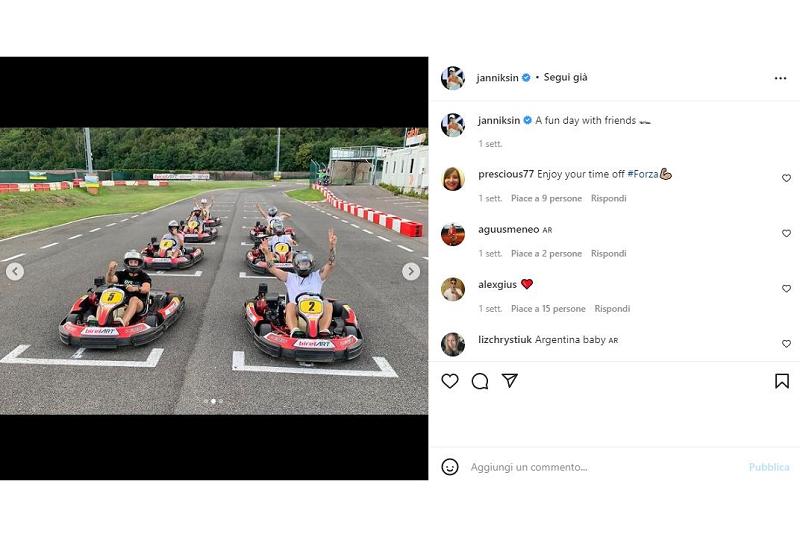Like the alexgius comment heart
This screenshot has width=800, height=533.
786,289
